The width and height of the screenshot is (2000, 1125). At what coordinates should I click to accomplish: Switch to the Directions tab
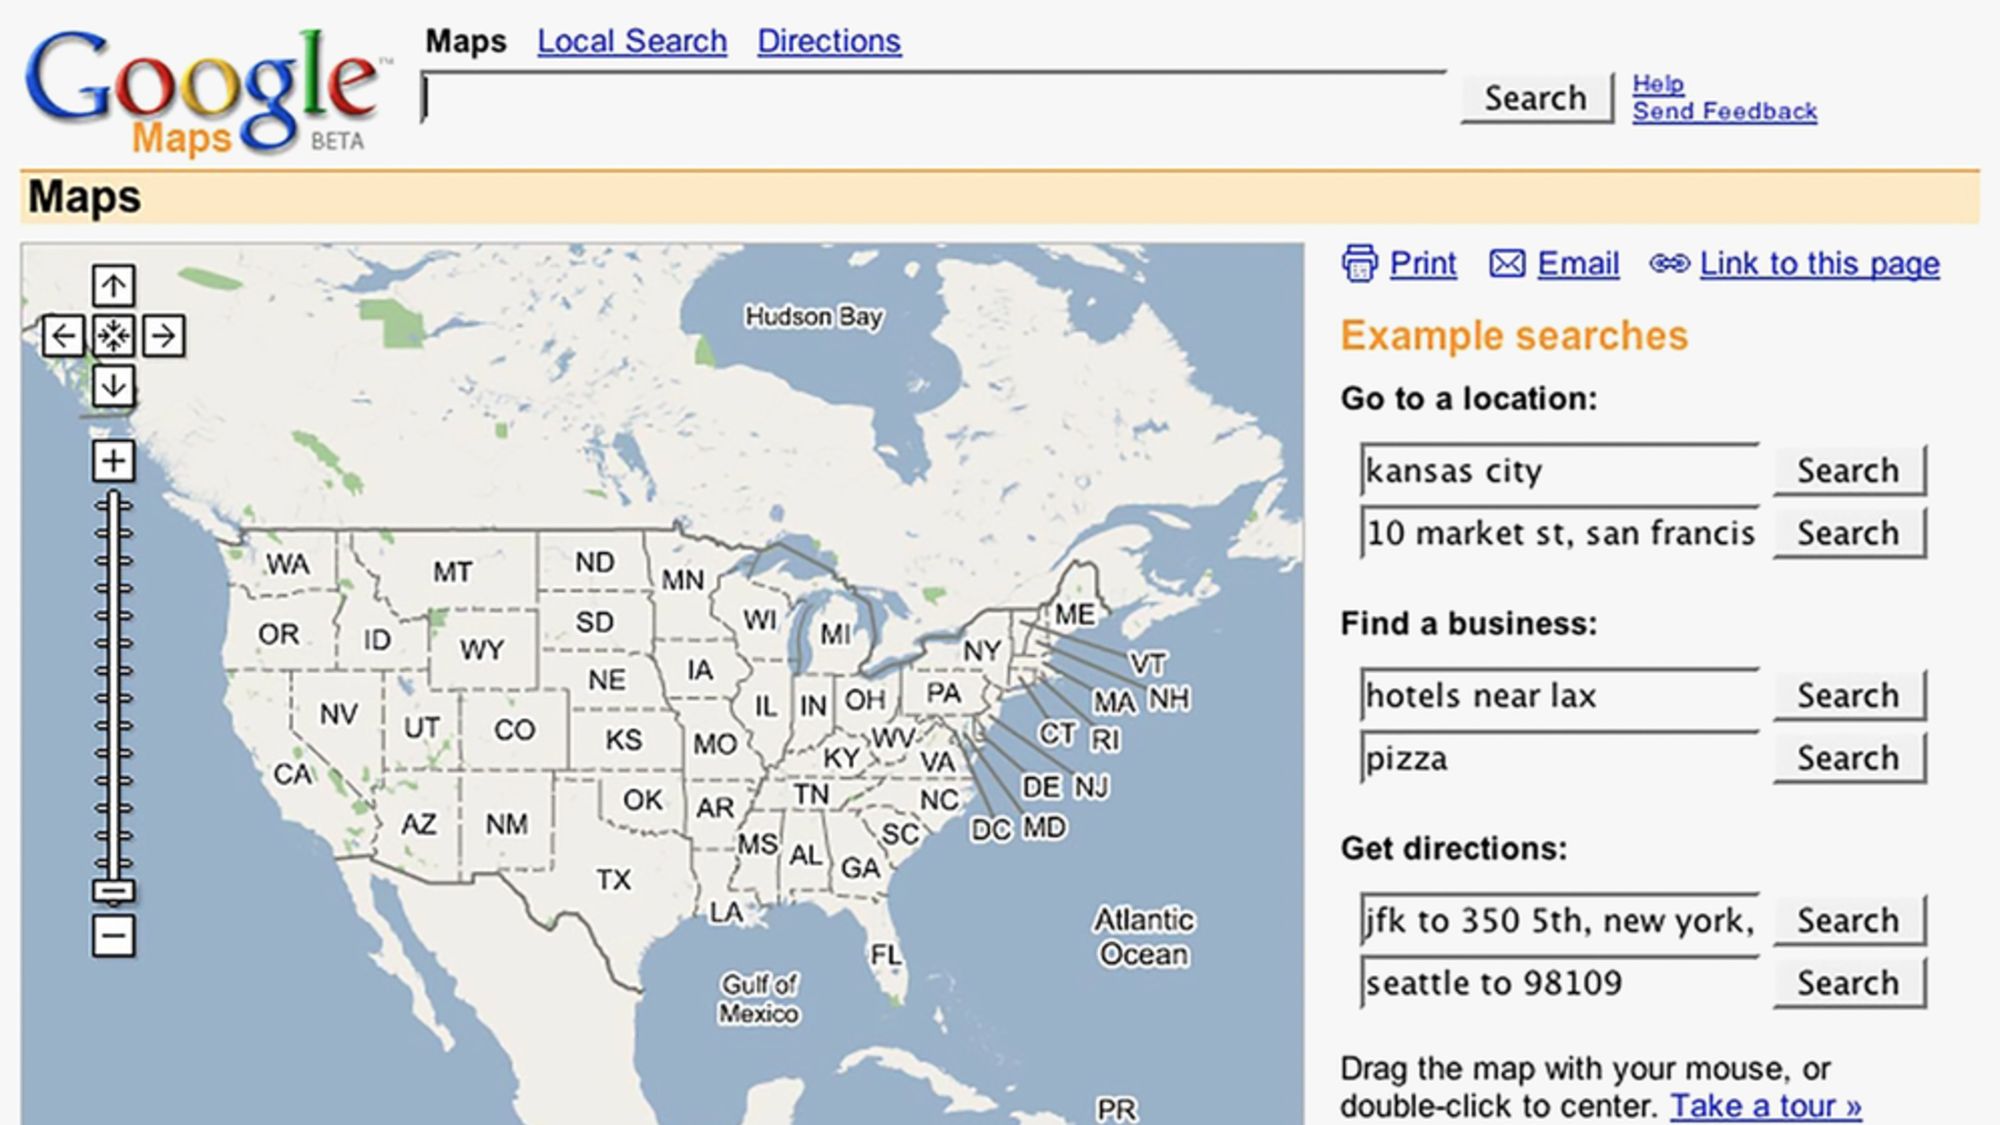[x=828, y=41]
